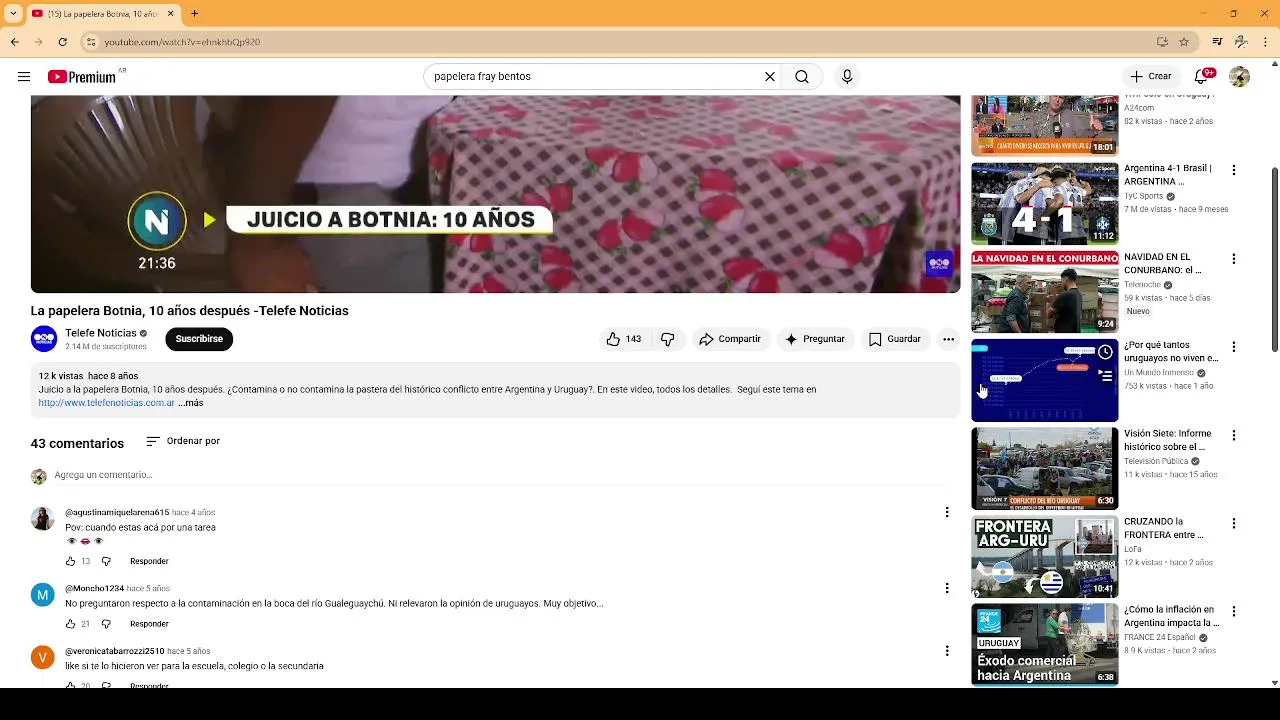Start voice search with microphone
1280x720 pixels.
click(847, 77)
